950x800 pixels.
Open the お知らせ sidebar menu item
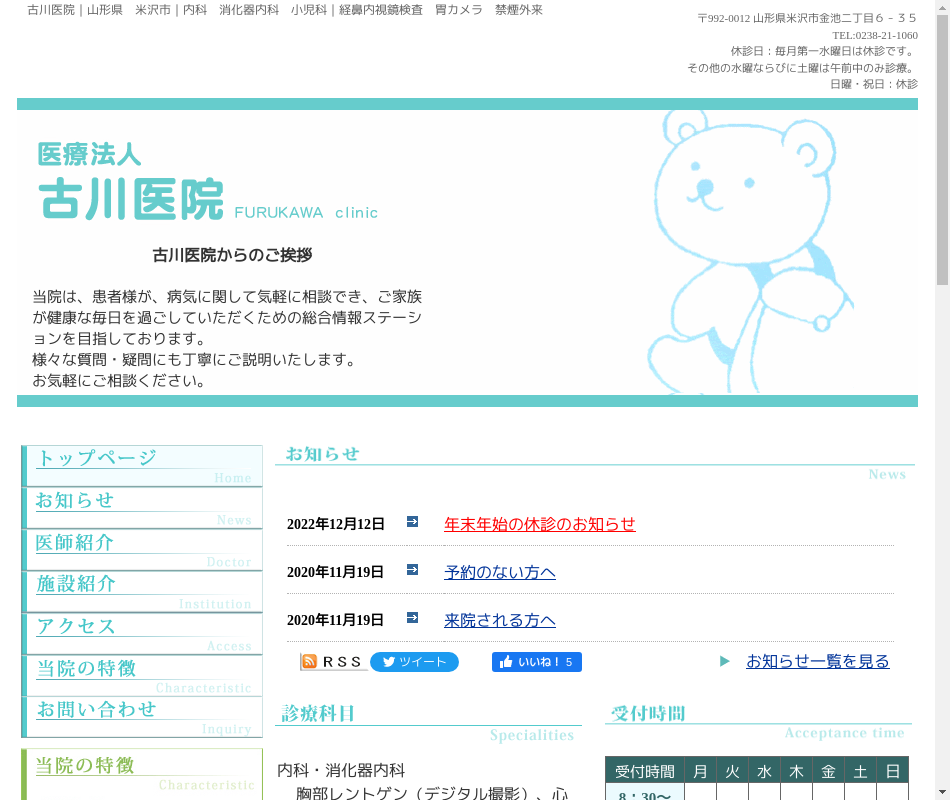click(x=143, y=508)
